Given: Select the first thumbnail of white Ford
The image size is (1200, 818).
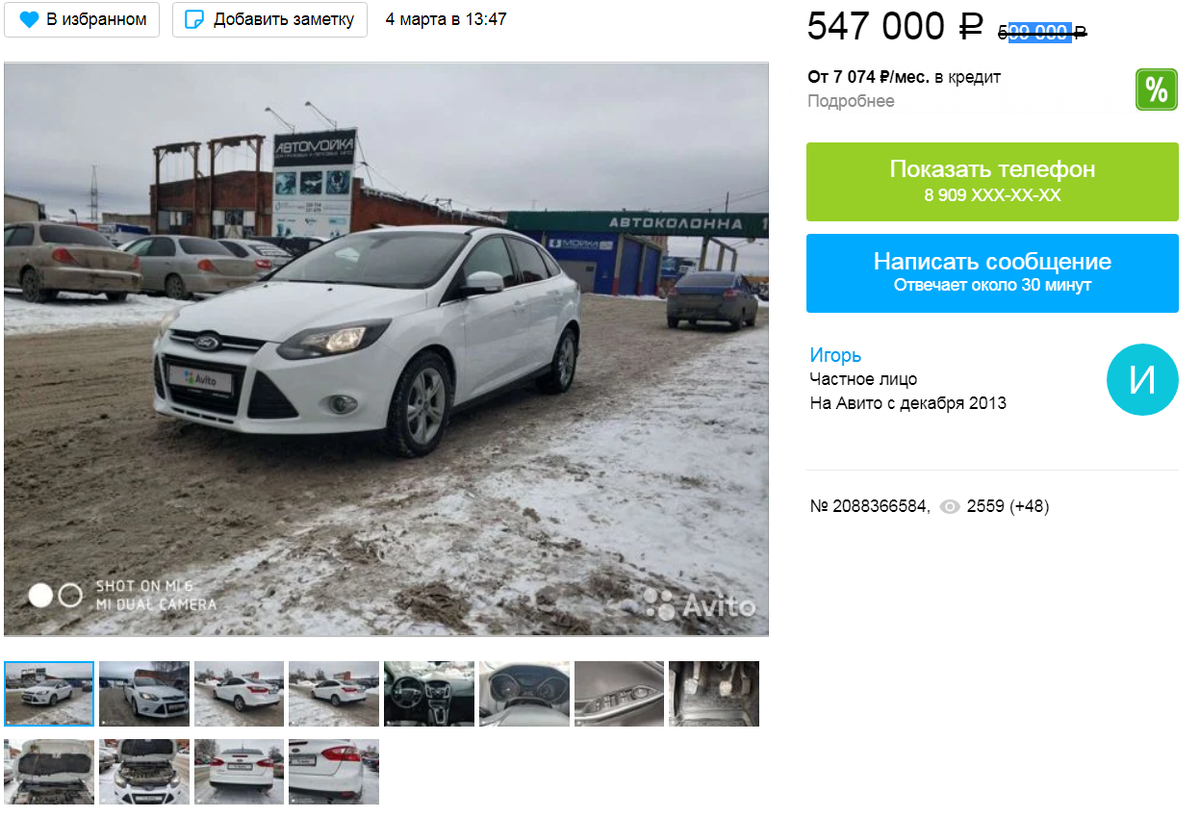Looking at the screenshot, I should pos(49,693).
